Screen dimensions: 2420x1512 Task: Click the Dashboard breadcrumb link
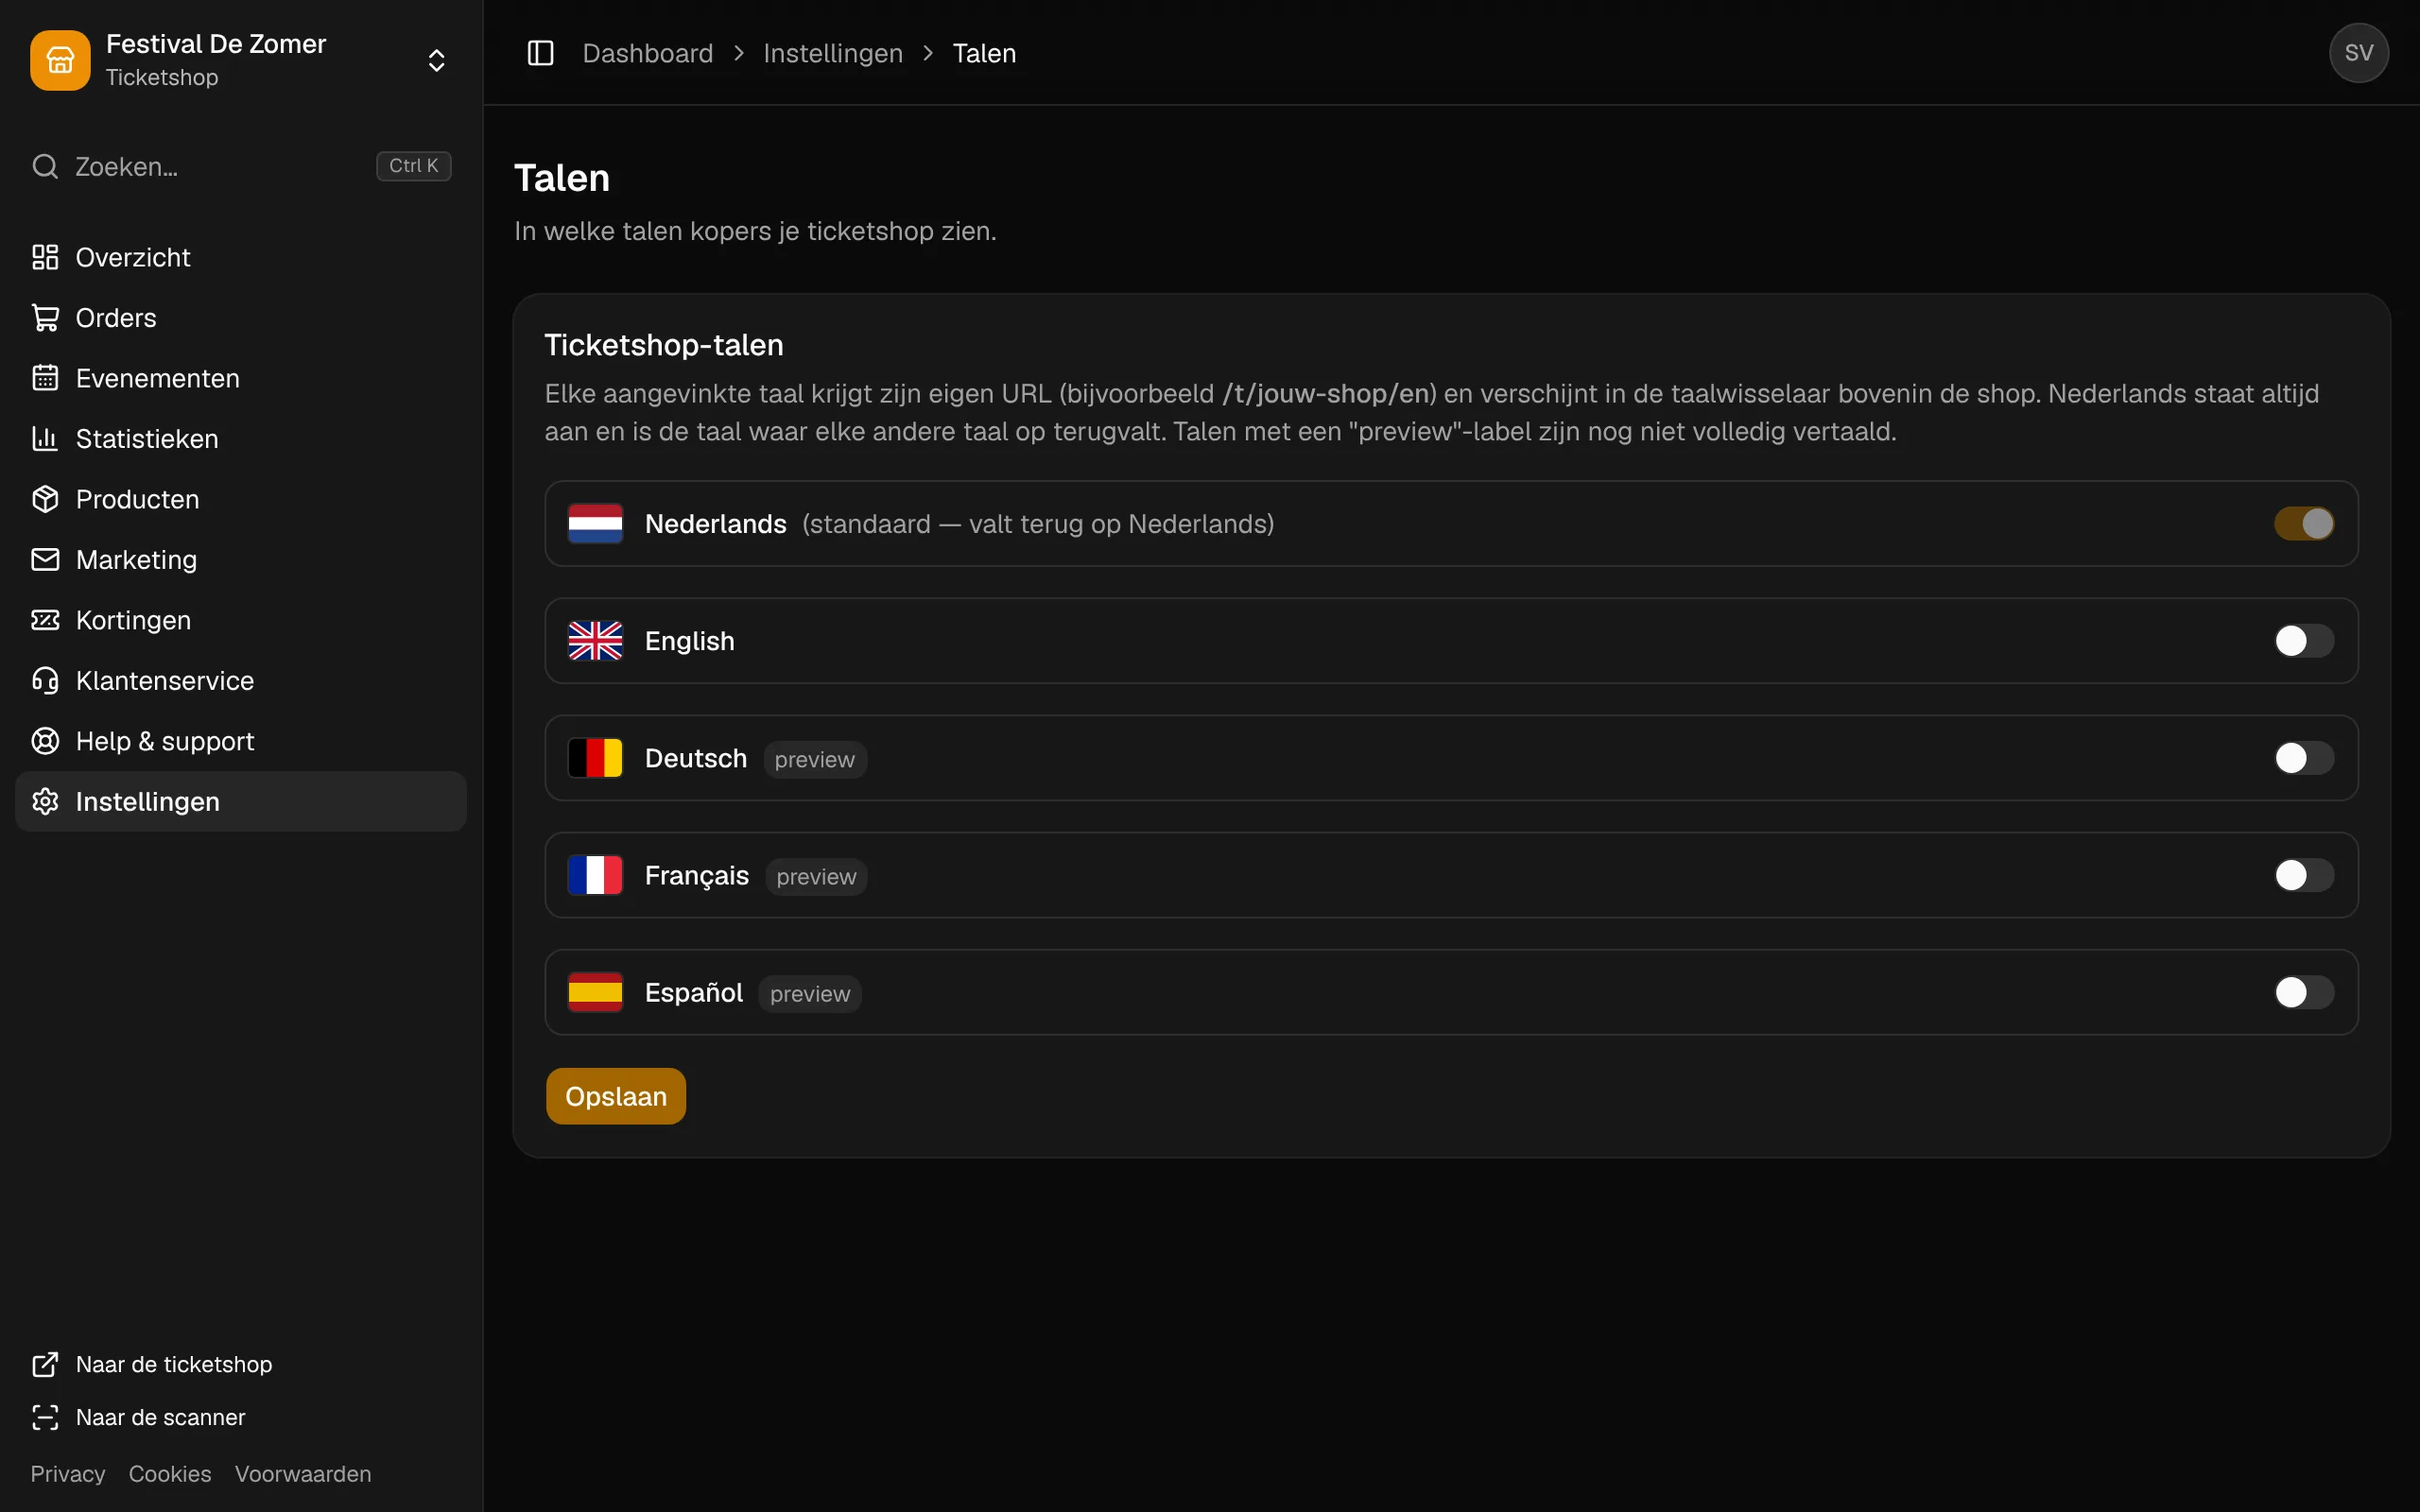[x=648, y=53]
